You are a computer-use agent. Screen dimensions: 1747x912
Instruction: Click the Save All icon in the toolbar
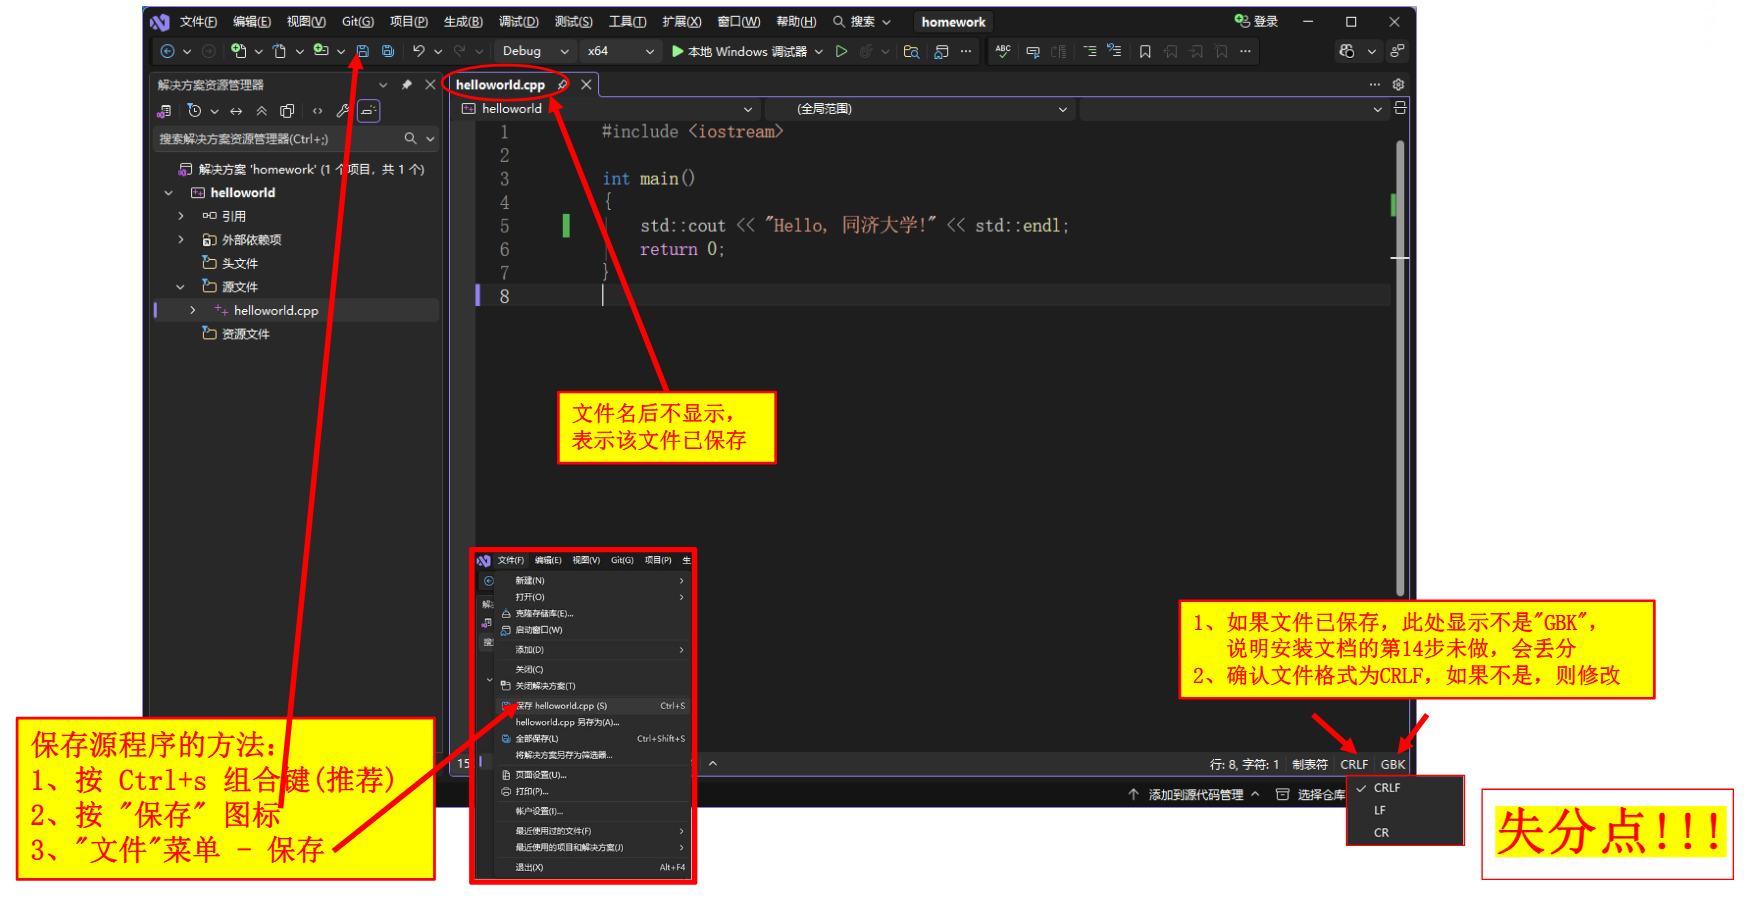coord(388,51)
